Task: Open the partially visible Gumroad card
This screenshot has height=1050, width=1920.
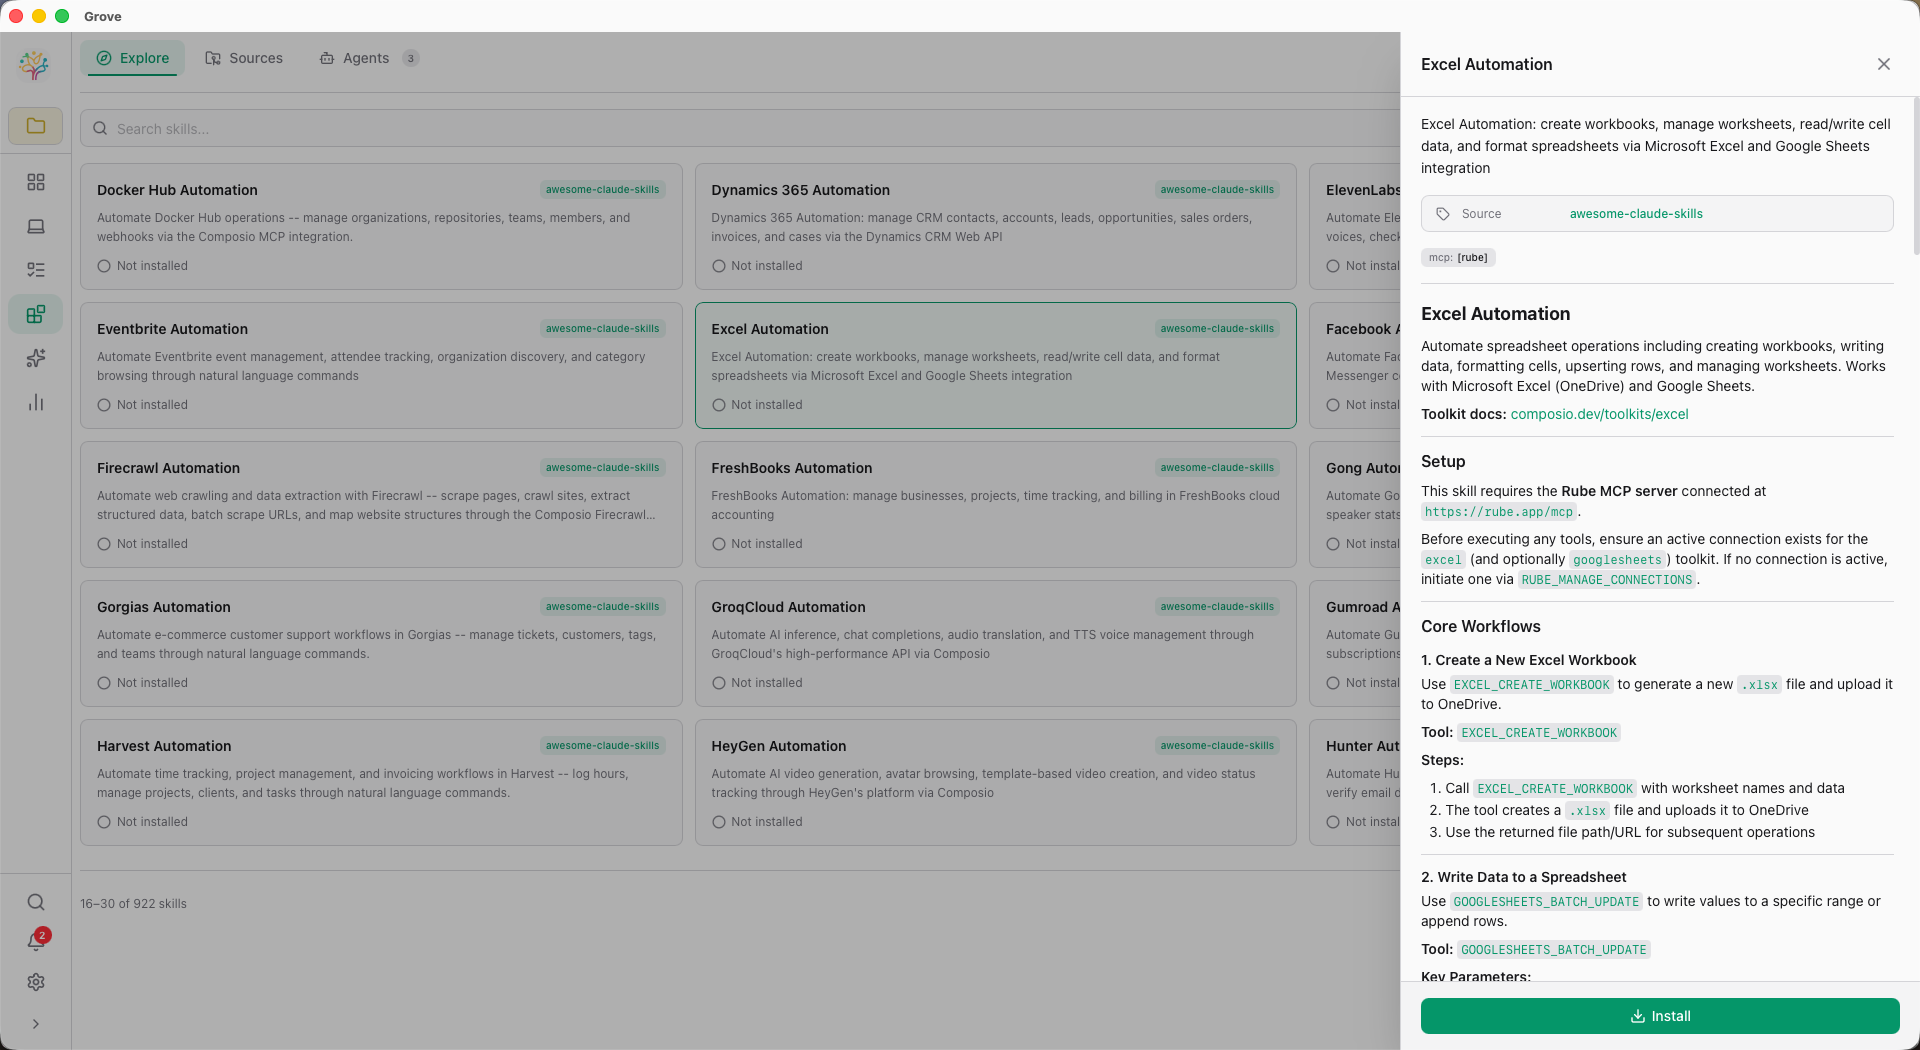Action: (1355, 644)
